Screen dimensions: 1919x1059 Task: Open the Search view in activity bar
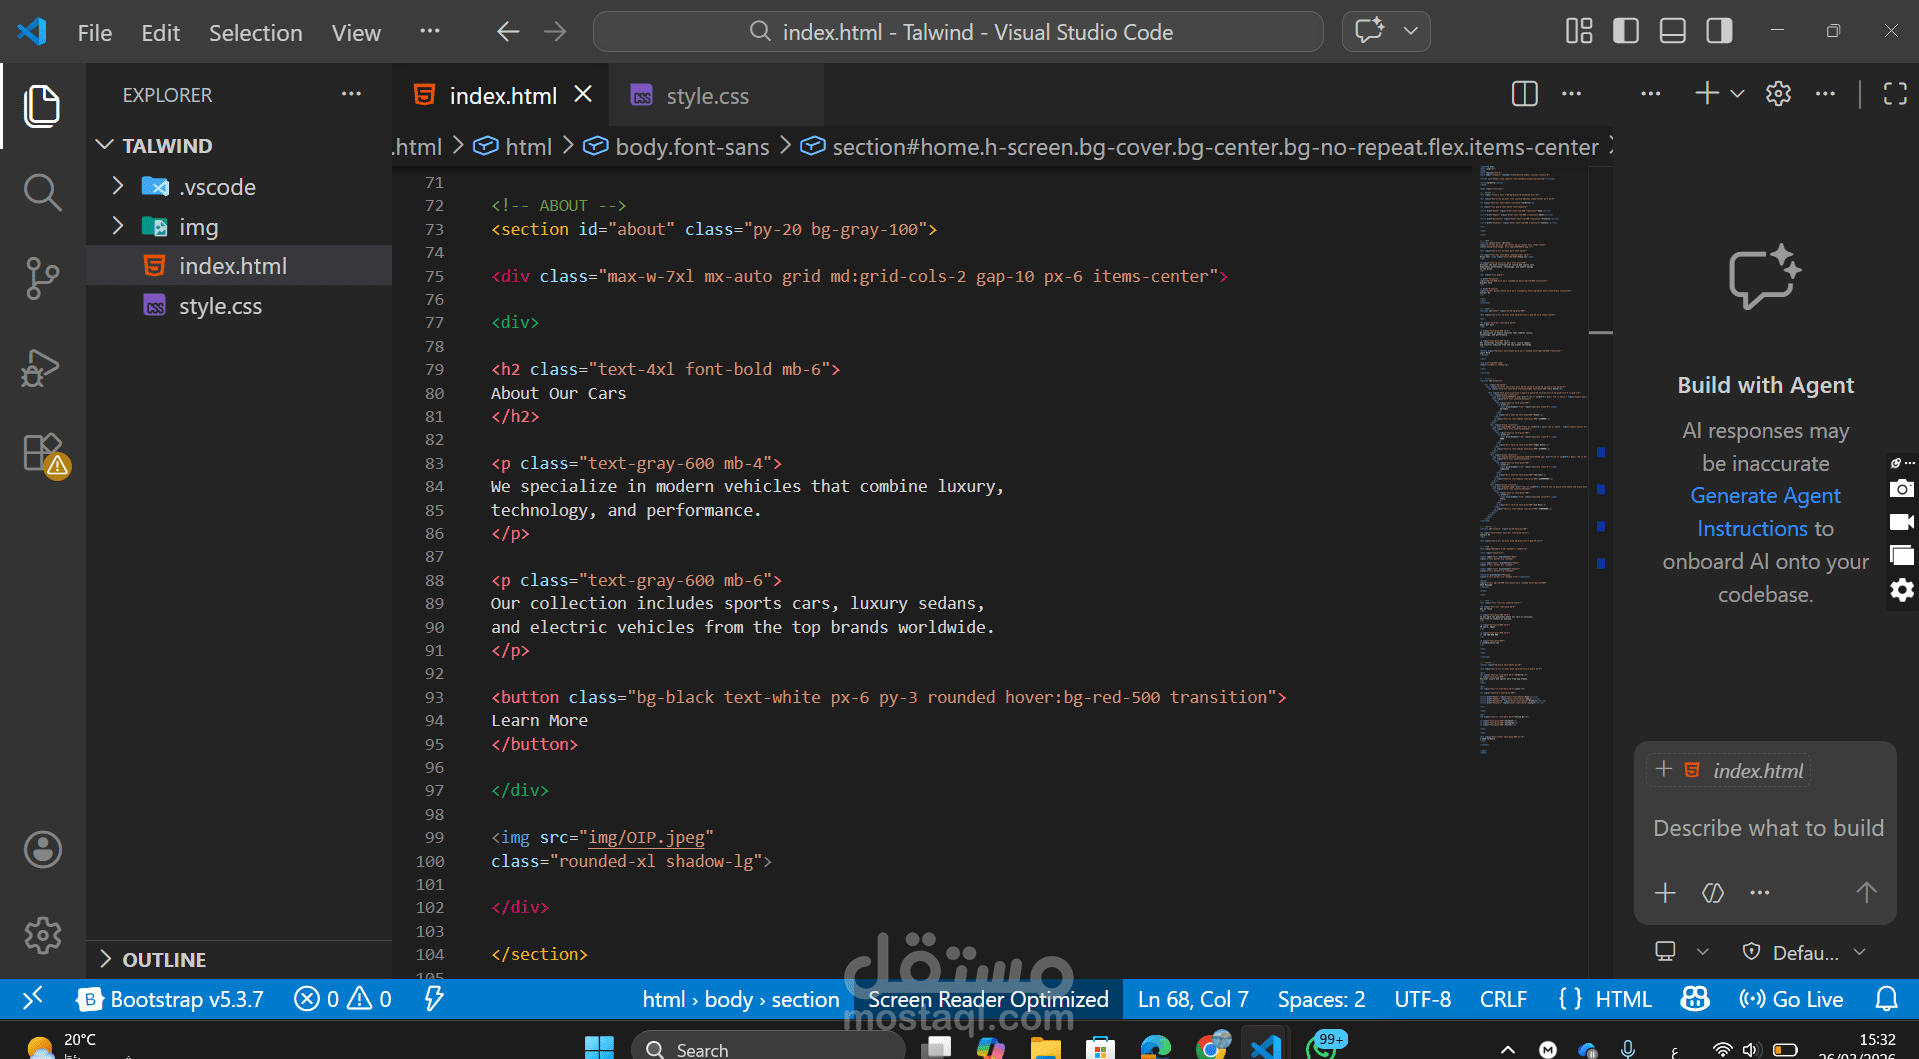click(x=42, y=192)
